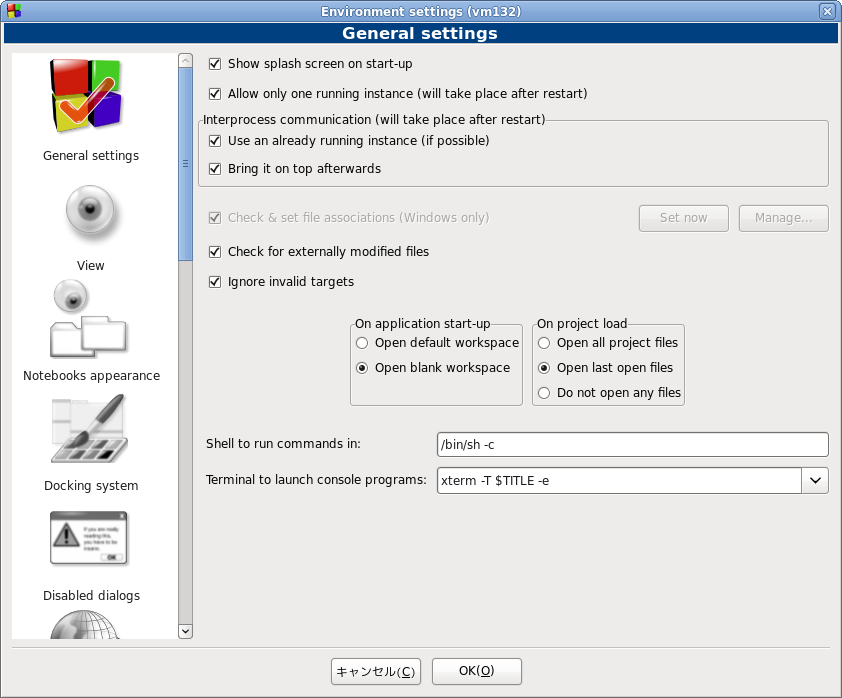Close the Environment settings window

point(827,11)
